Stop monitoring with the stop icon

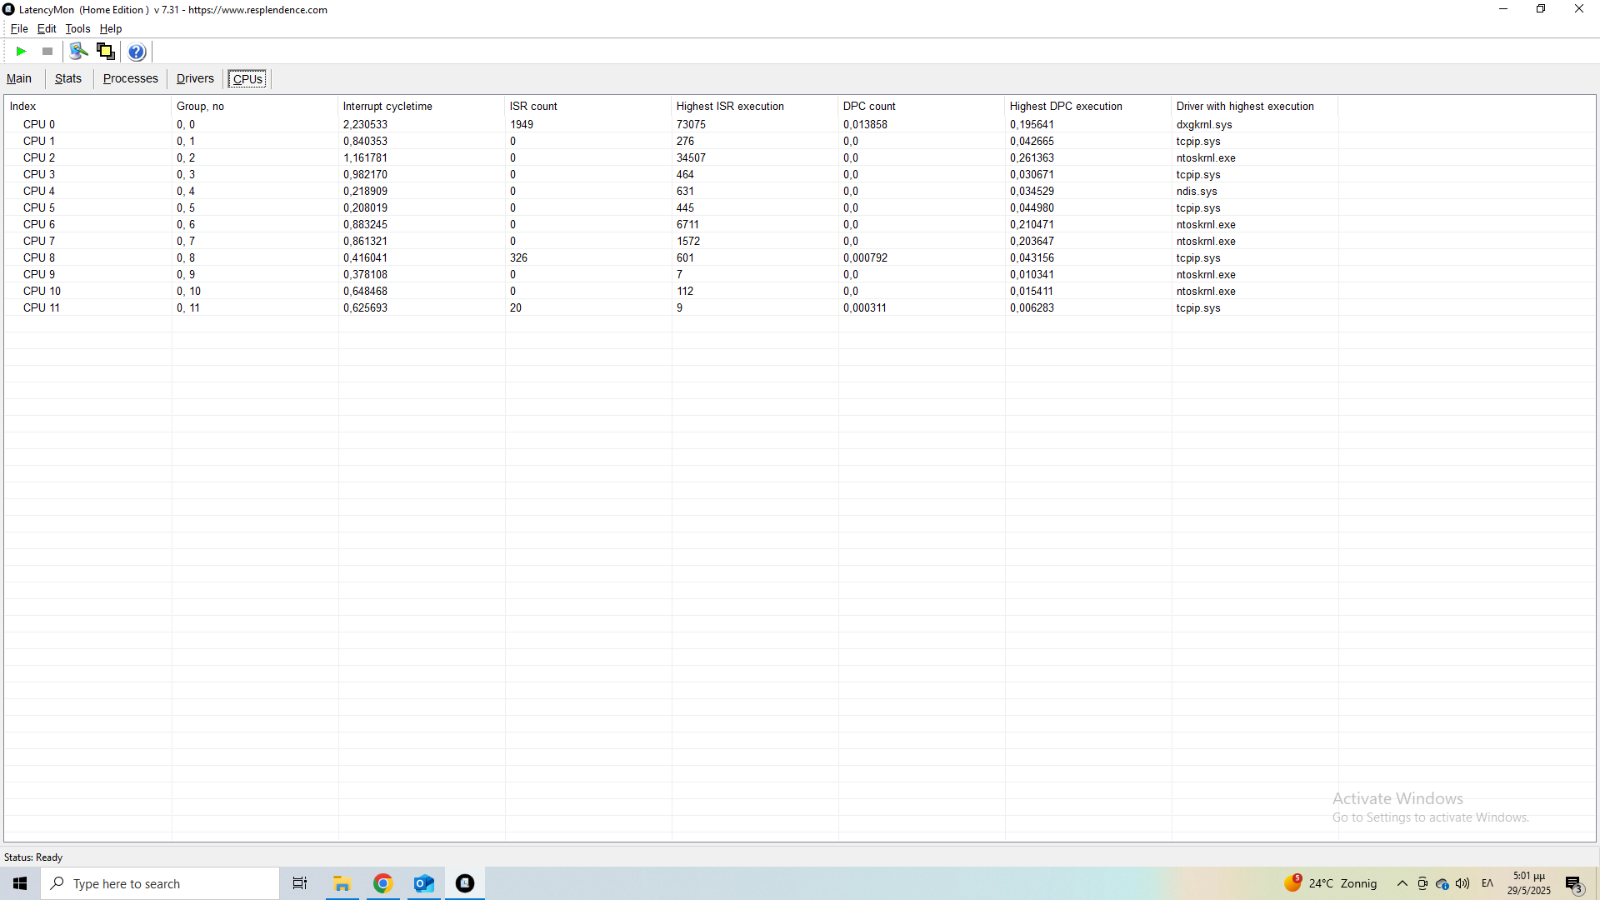tap(47, 51)
